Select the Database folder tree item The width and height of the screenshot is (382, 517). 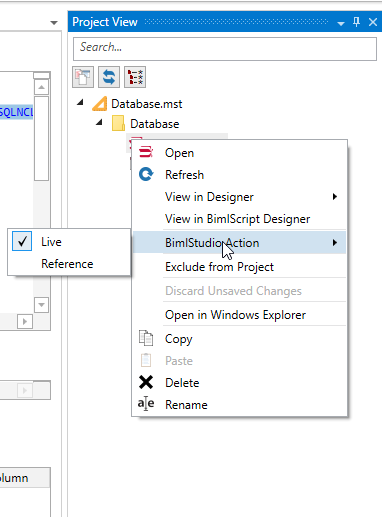point(155,124)
